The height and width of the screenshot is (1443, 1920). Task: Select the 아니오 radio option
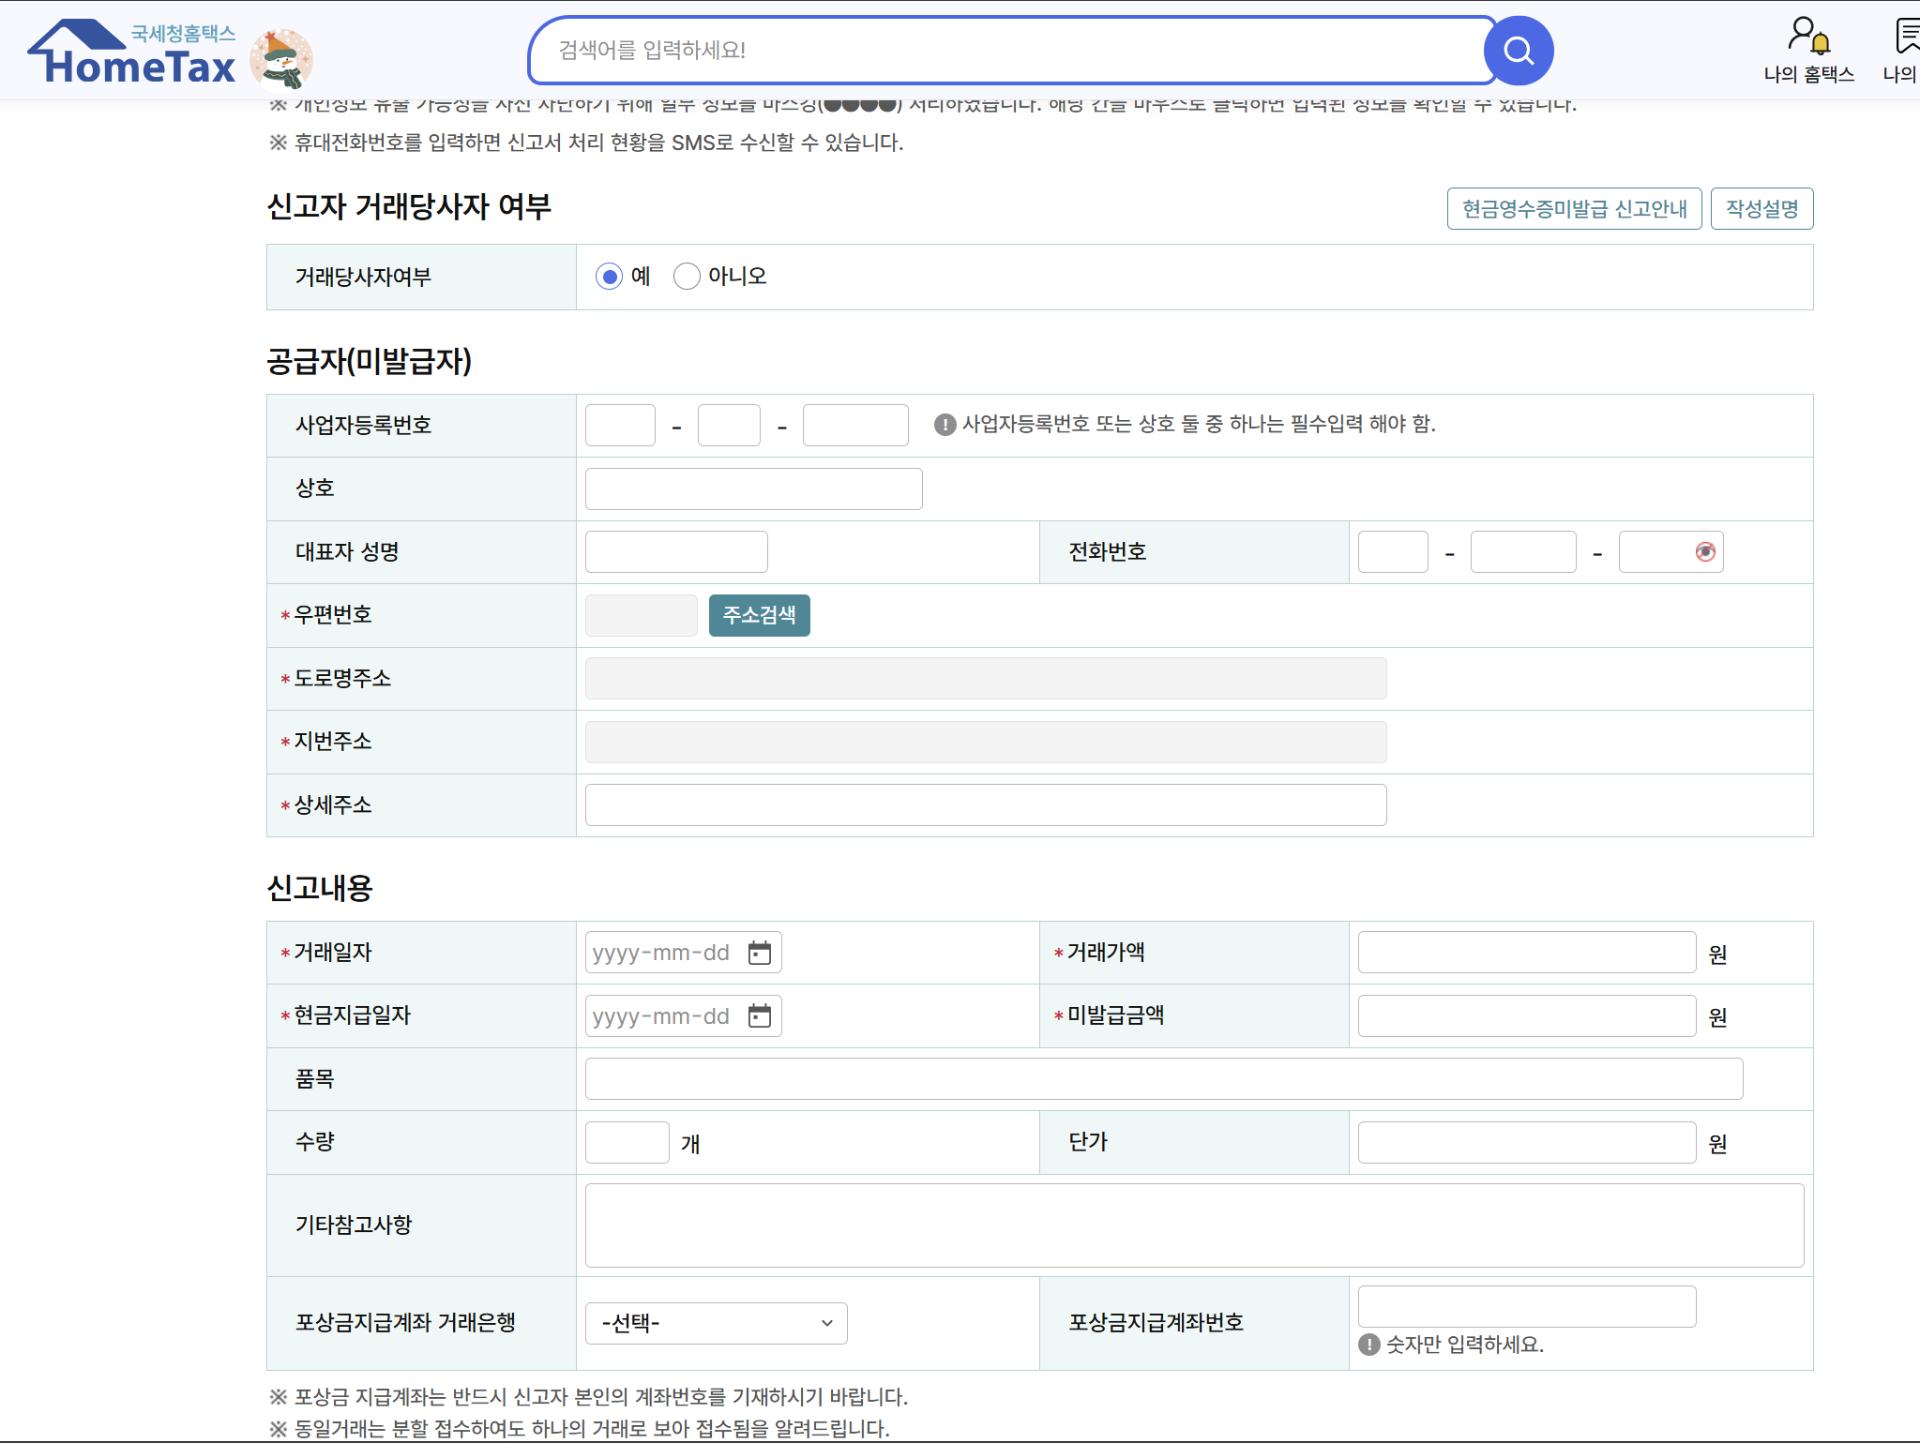687,276
